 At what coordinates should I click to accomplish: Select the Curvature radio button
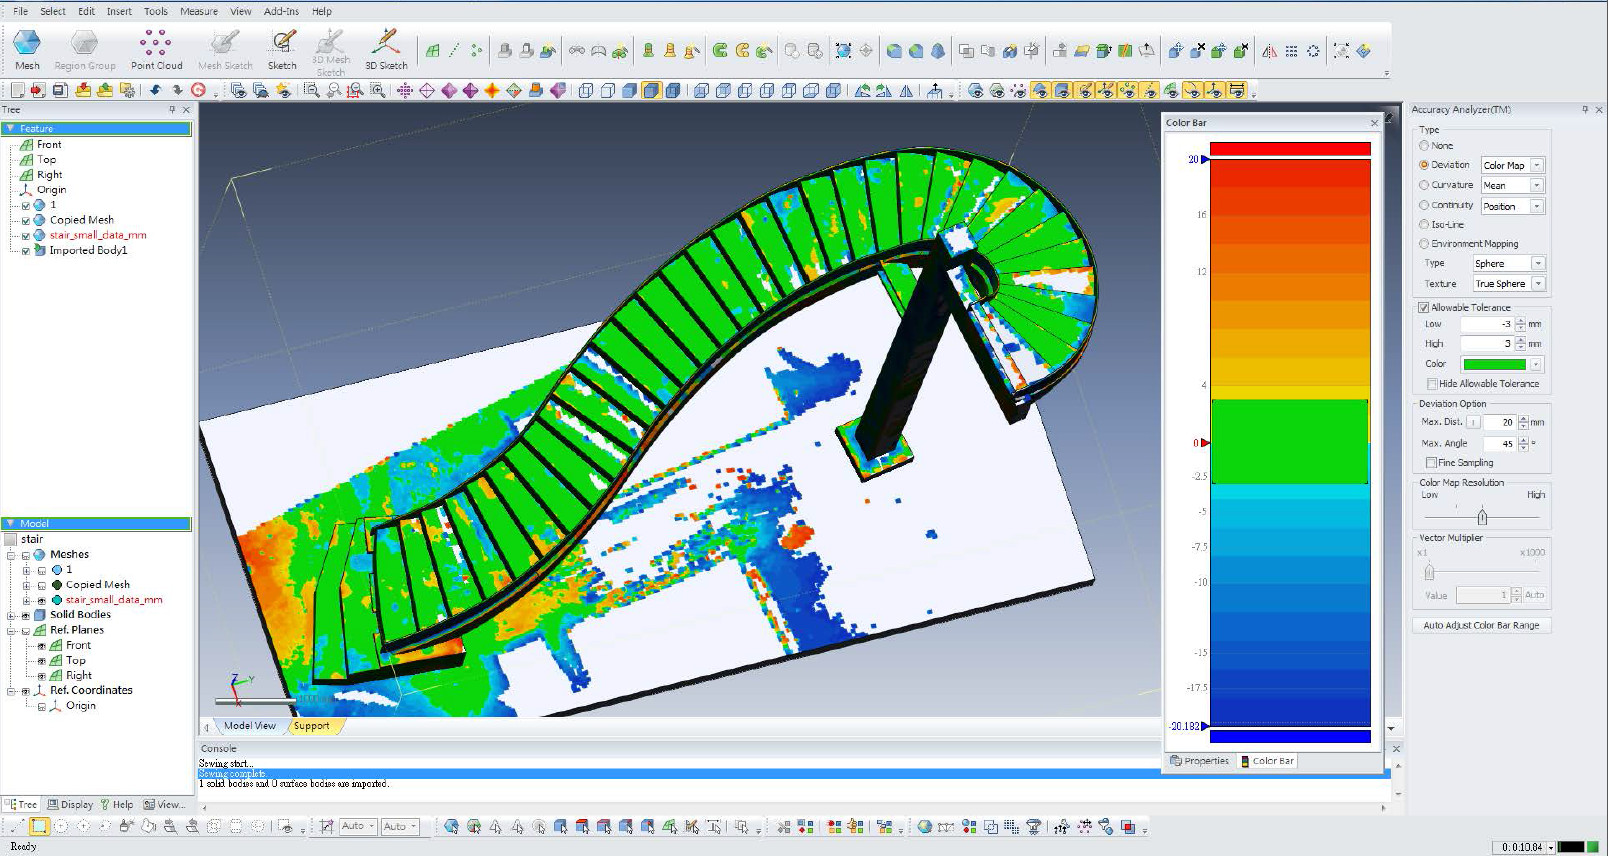coord(1424,185)
